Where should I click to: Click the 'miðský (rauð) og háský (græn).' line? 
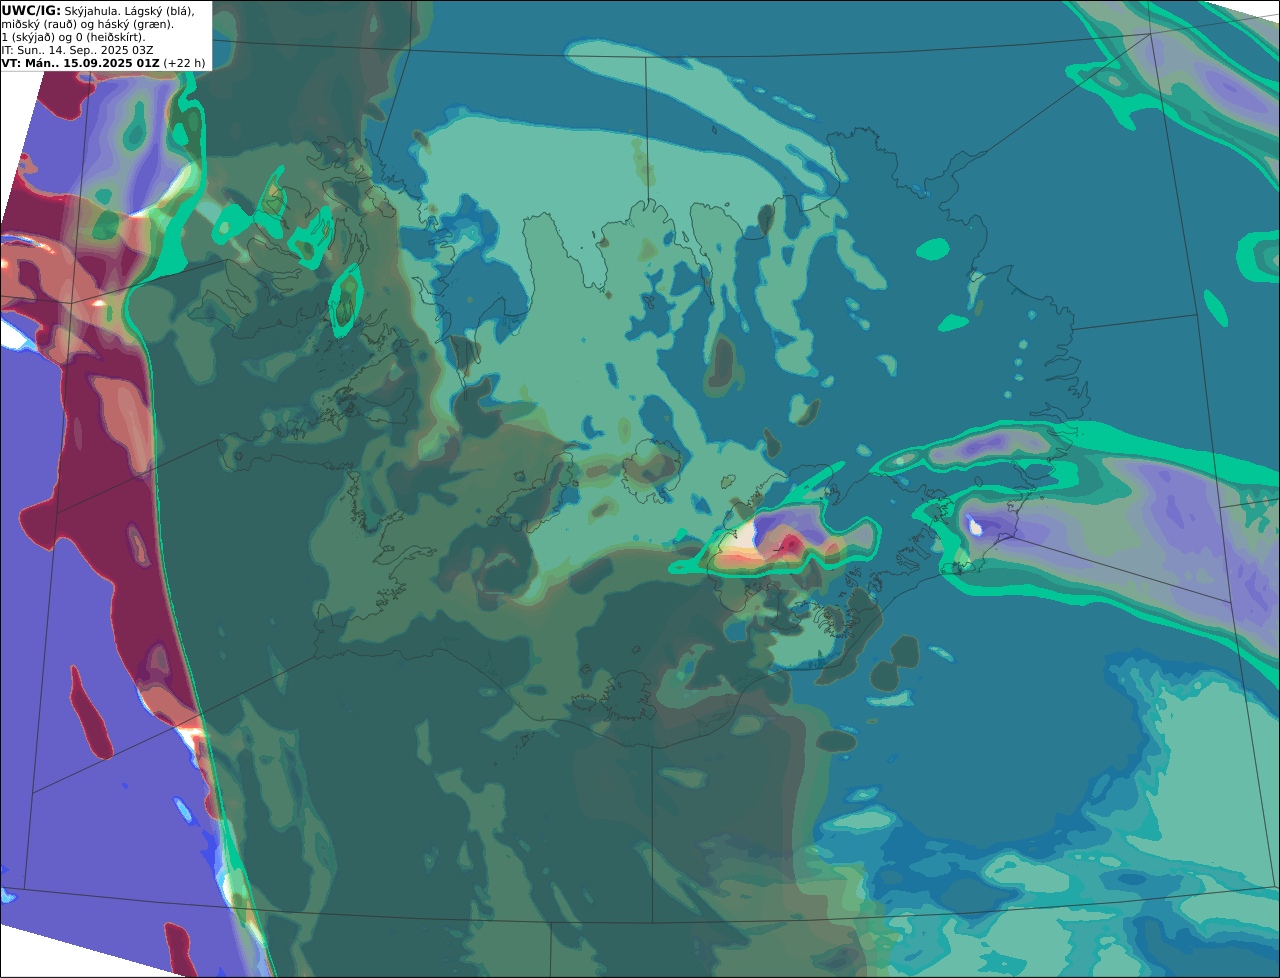[87, 24]
